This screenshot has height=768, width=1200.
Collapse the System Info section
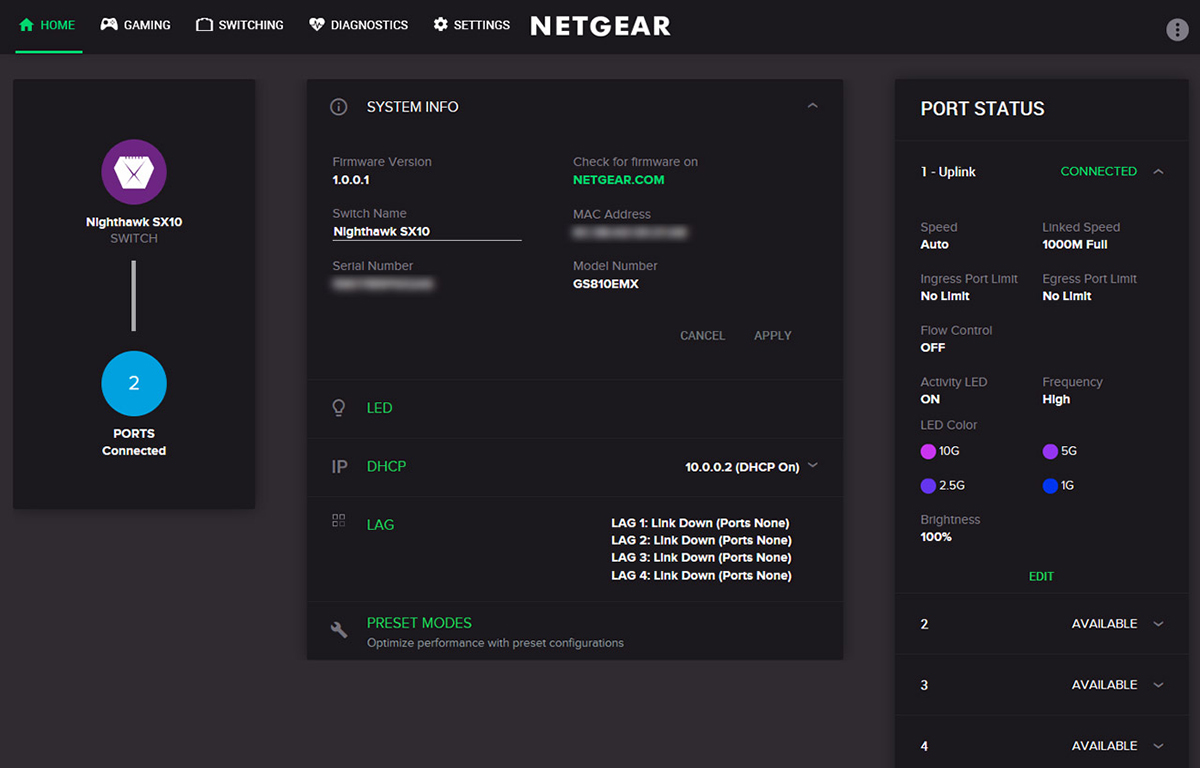(812, 106)
